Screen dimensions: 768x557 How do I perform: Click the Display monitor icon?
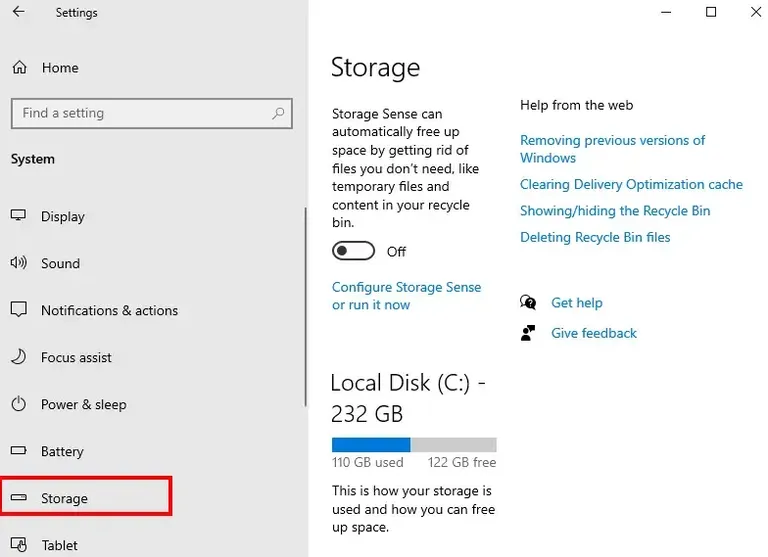click(x=19, y=216)
